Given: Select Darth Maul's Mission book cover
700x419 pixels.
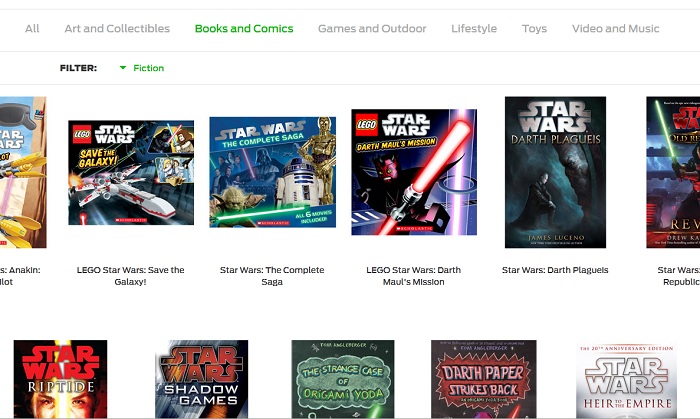Looking at the screenshot, I should point(414,172).
